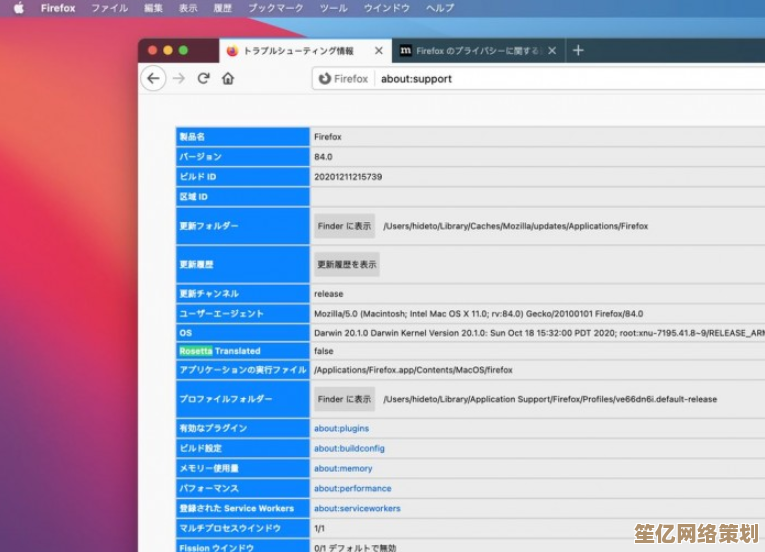Open the Apple menu

point(19,8)
